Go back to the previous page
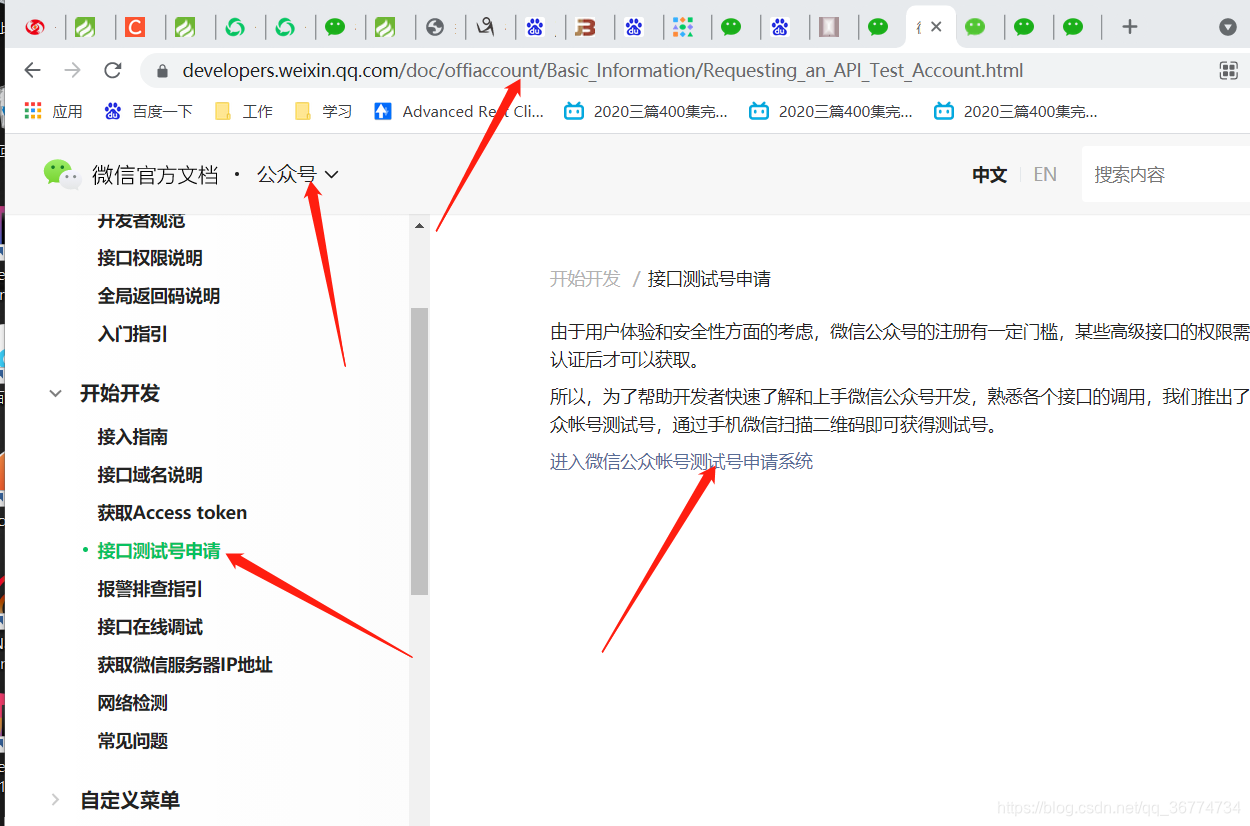The width and height of the screenshot is (1250, 826). click(x=32, y=70)
